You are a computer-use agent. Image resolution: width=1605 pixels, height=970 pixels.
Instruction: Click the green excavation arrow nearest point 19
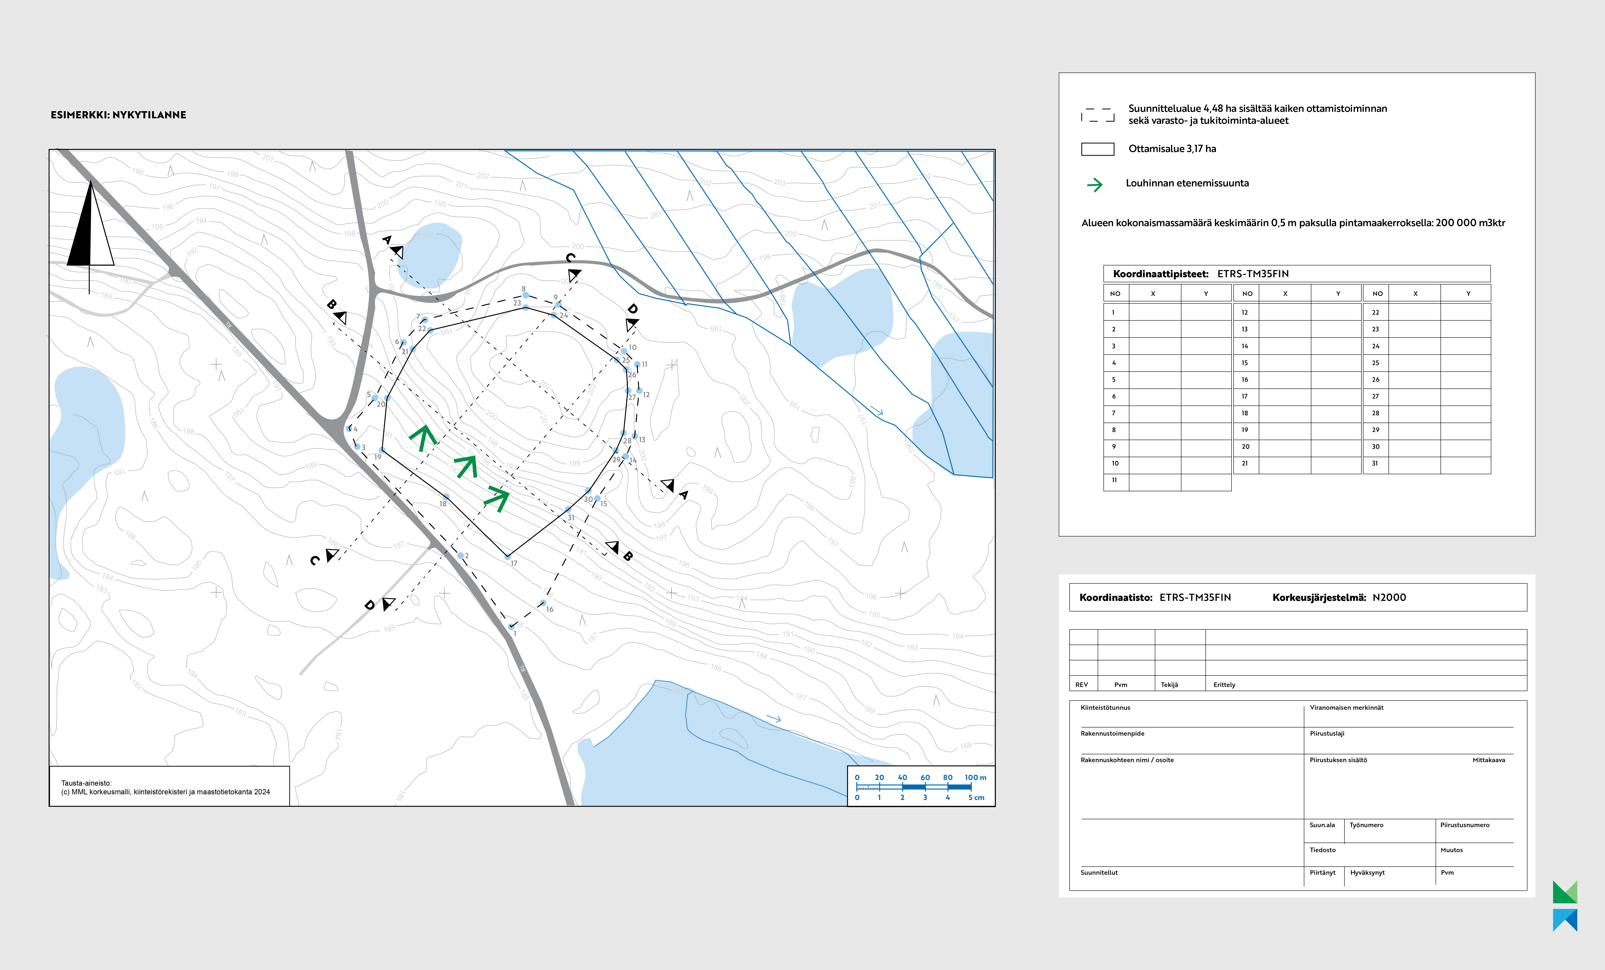pos(422,437)
